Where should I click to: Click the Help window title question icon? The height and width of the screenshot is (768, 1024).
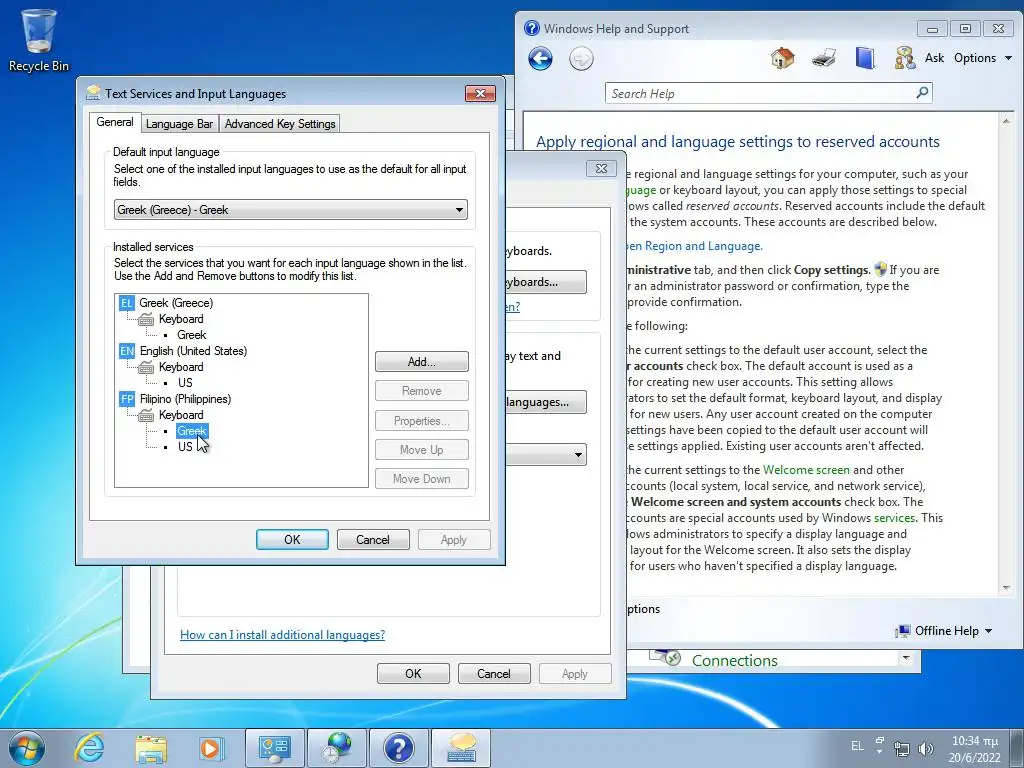(532, 28)
